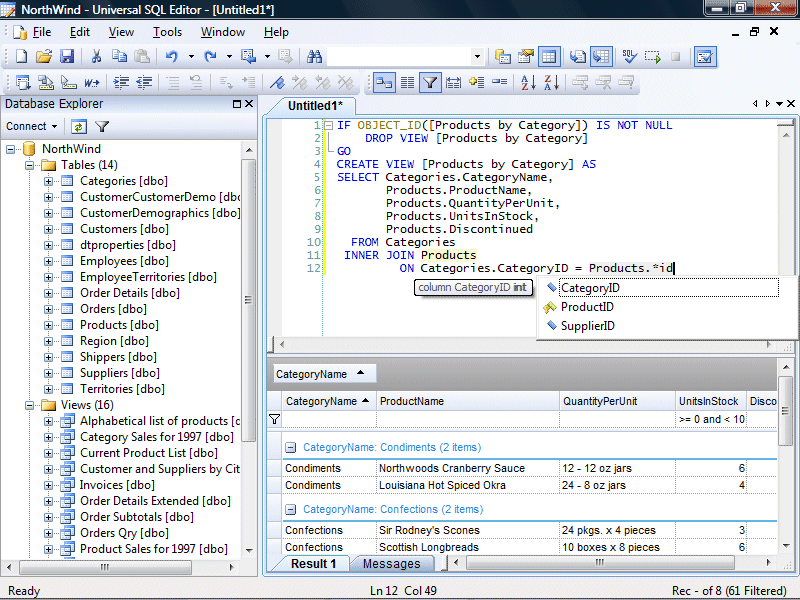Screen dimensions: 800x600
Task: Click the W word-wrap arrow icon
Action: 91,82
